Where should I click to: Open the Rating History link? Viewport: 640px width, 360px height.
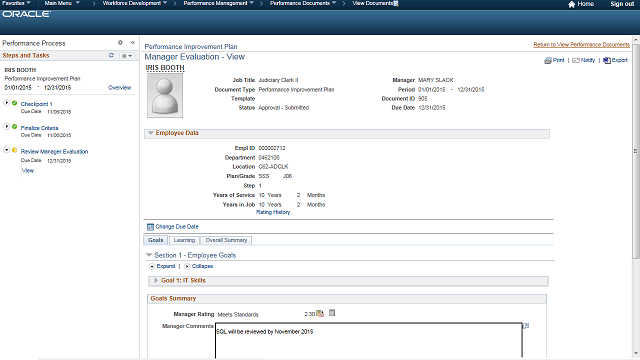(x=273, y=212)
